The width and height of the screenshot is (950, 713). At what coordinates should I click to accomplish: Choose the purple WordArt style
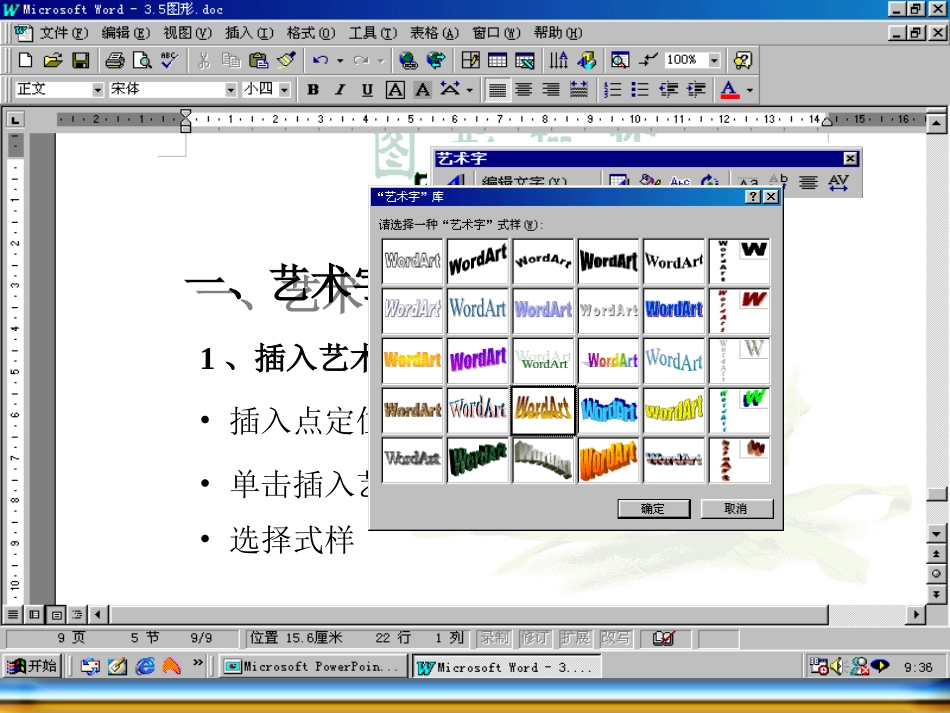click(477, 360)
